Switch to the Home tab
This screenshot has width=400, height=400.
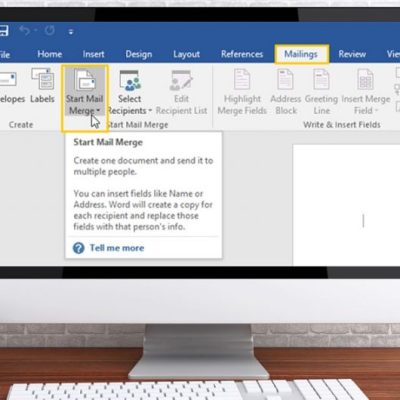tap(50, 54)
